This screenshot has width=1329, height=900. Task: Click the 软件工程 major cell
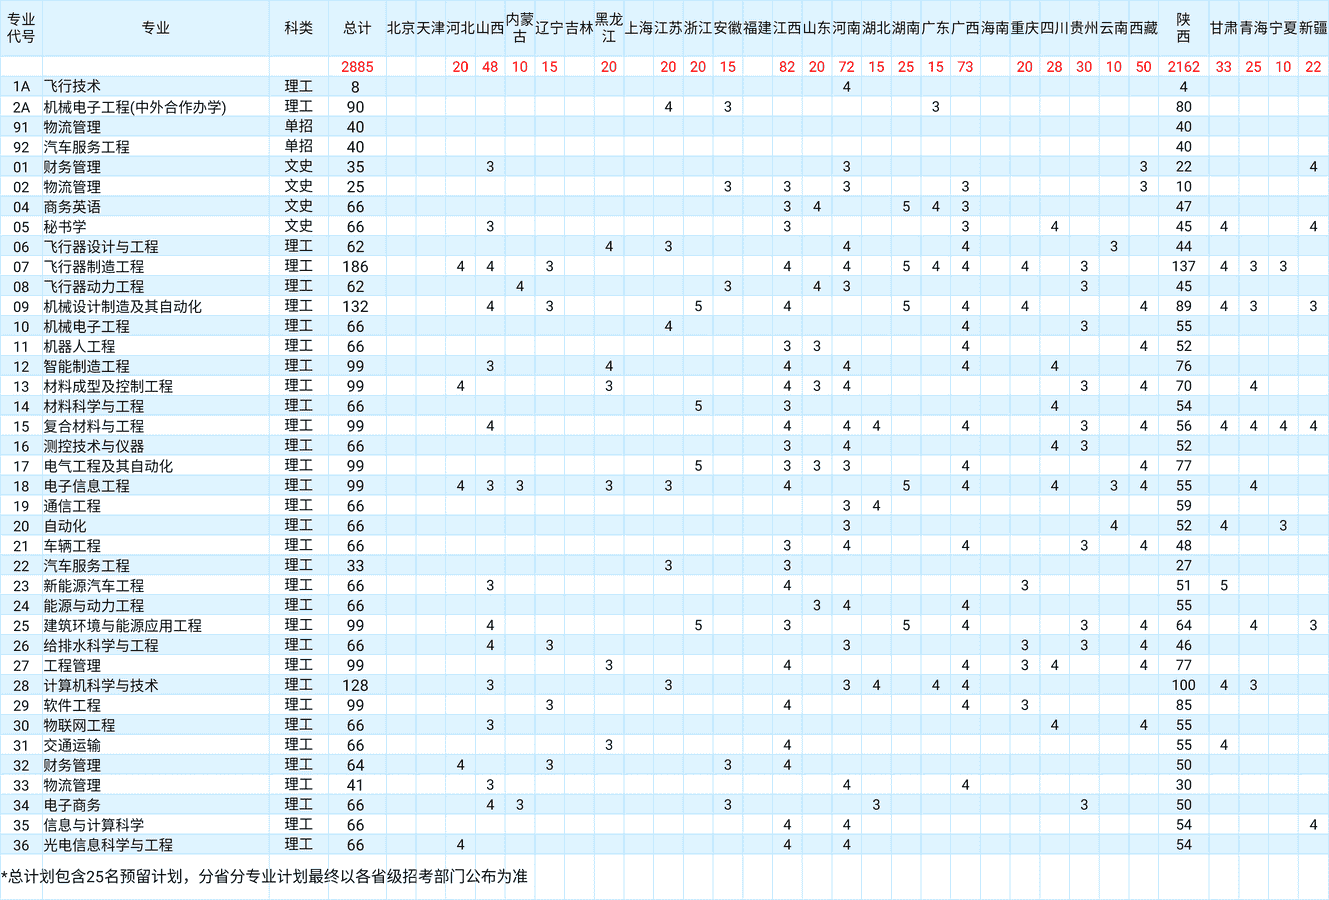point(72,706)
